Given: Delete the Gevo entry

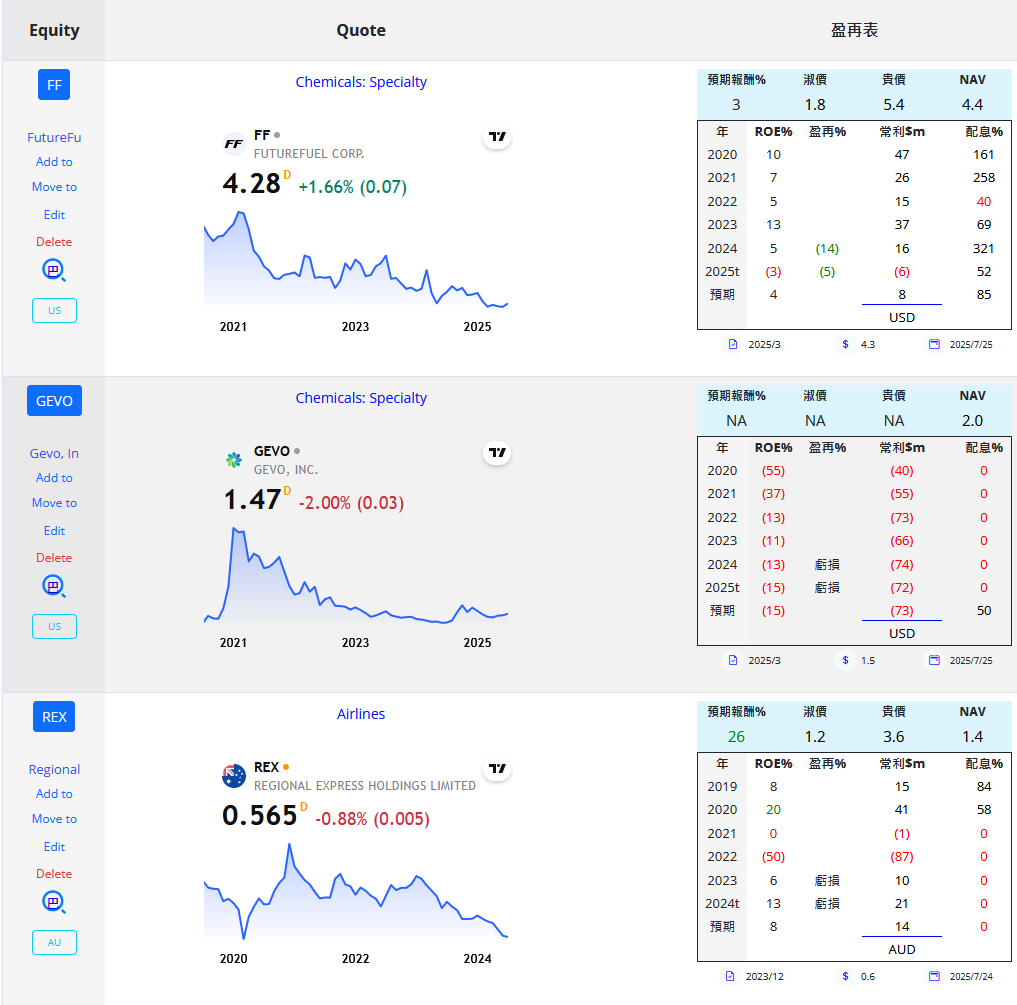Looking at the screenshot, I should (54, 557).
